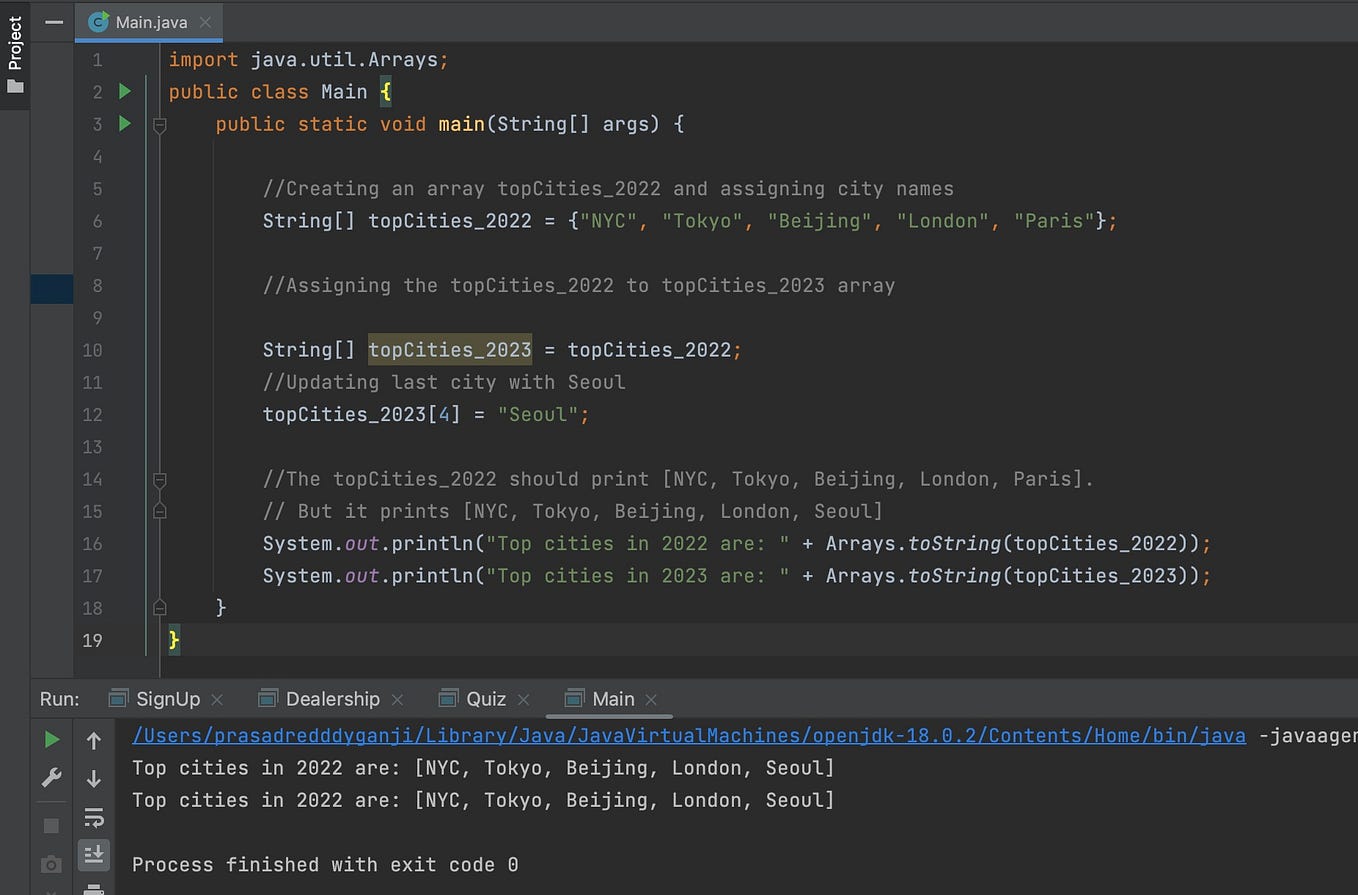The height and width of the screenshot is (895, 1358).
Task: Click the Stop process icon
Action: (51, 823)
